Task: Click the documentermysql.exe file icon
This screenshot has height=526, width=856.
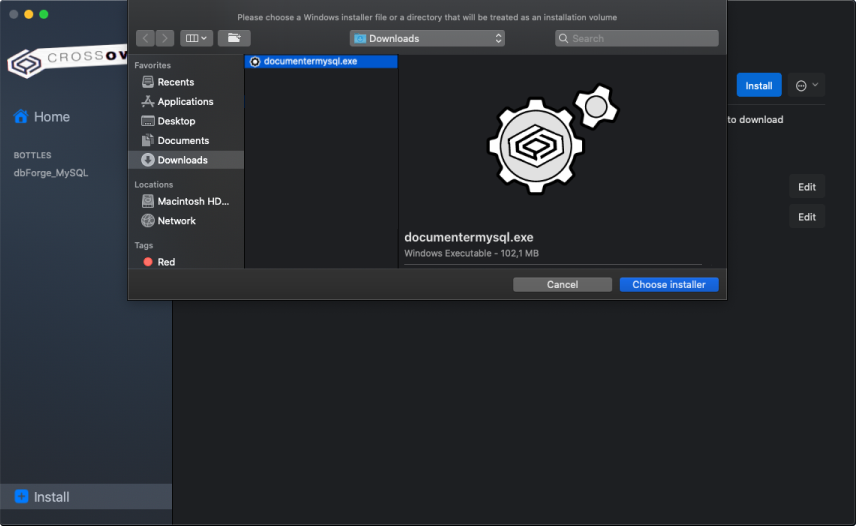Action: (x=255, y=62)
